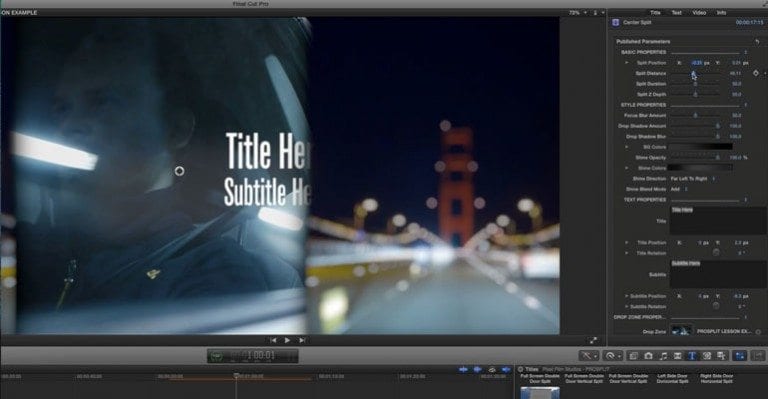
Task: Click the Share project icon
Action: pos(758,356)
